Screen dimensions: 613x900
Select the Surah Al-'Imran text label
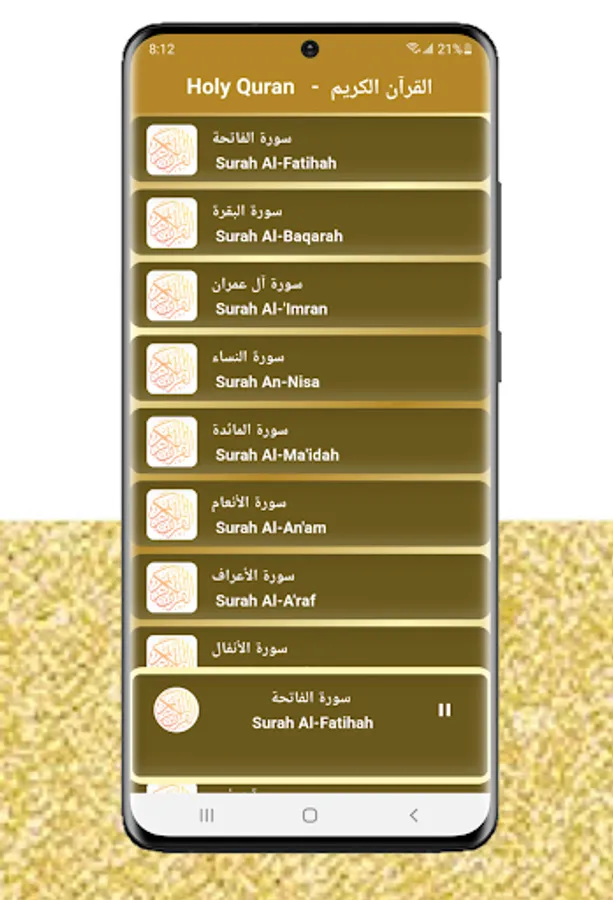point(271,309)
